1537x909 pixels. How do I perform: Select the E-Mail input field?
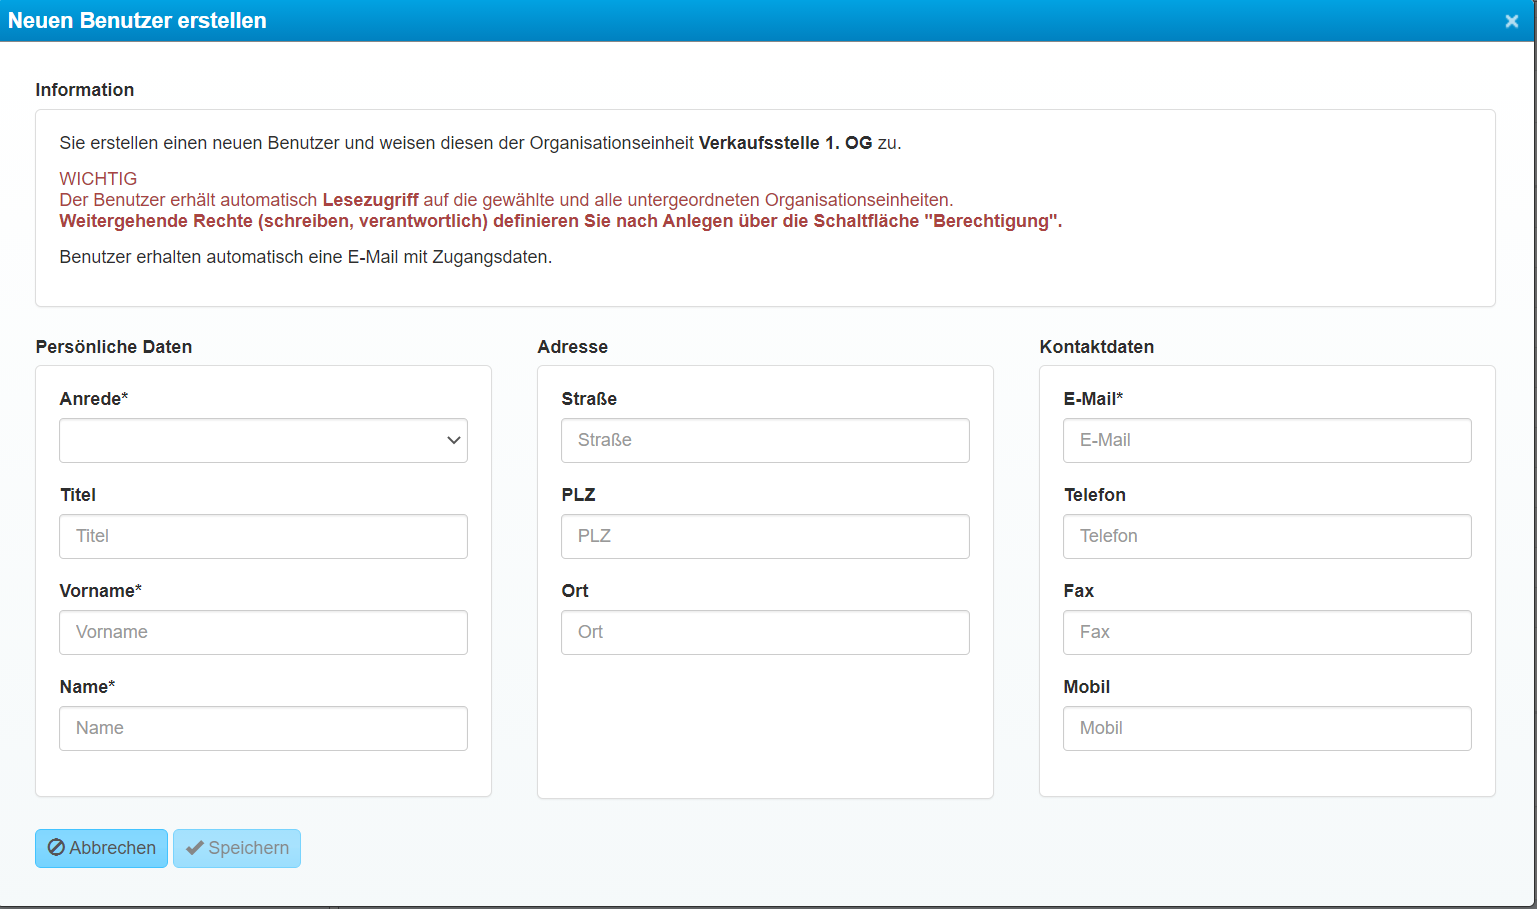pos(1267,440)
